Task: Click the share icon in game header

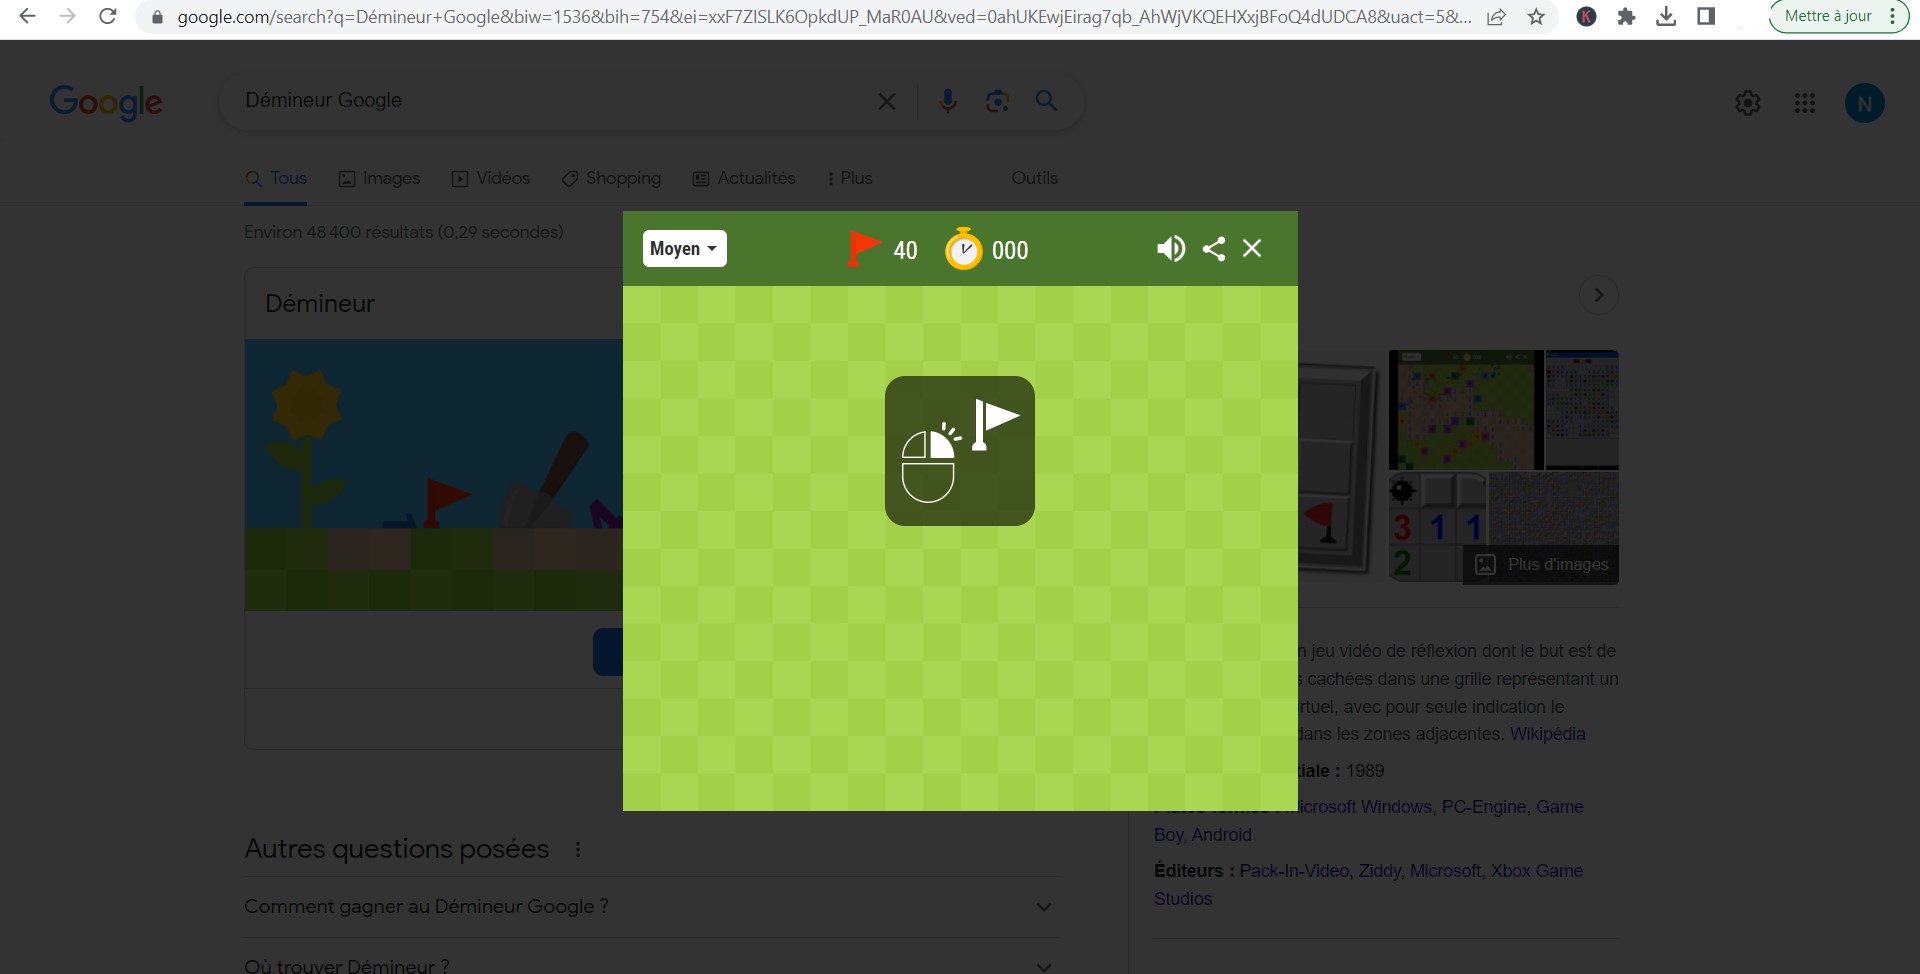Action: coord(1214,249)
